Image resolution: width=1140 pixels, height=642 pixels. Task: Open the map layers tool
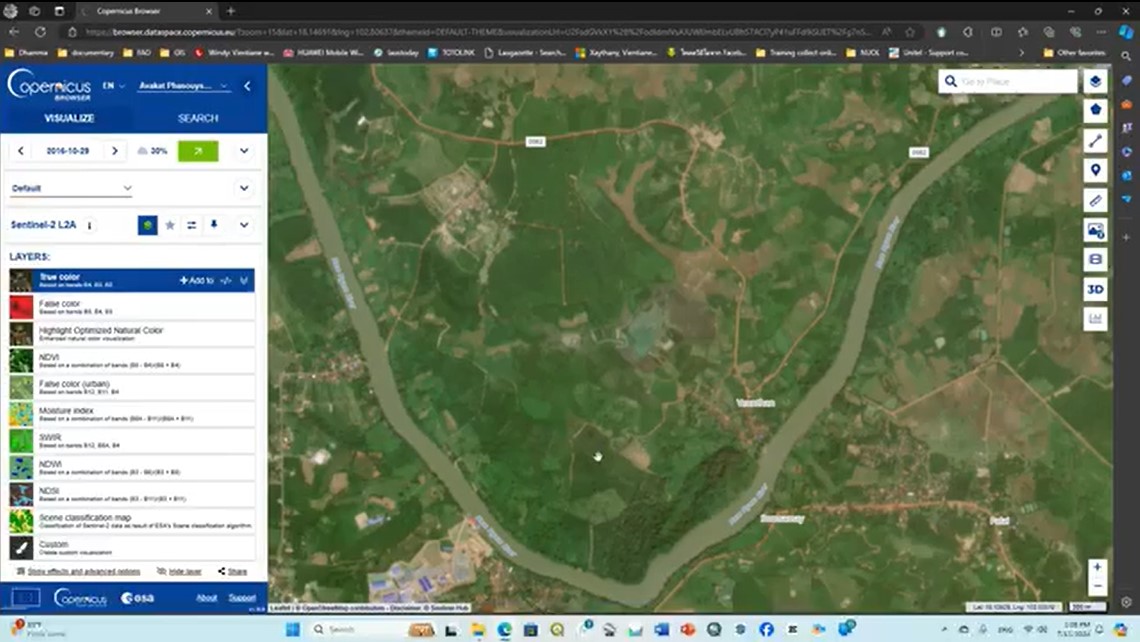click(1095, 81)
